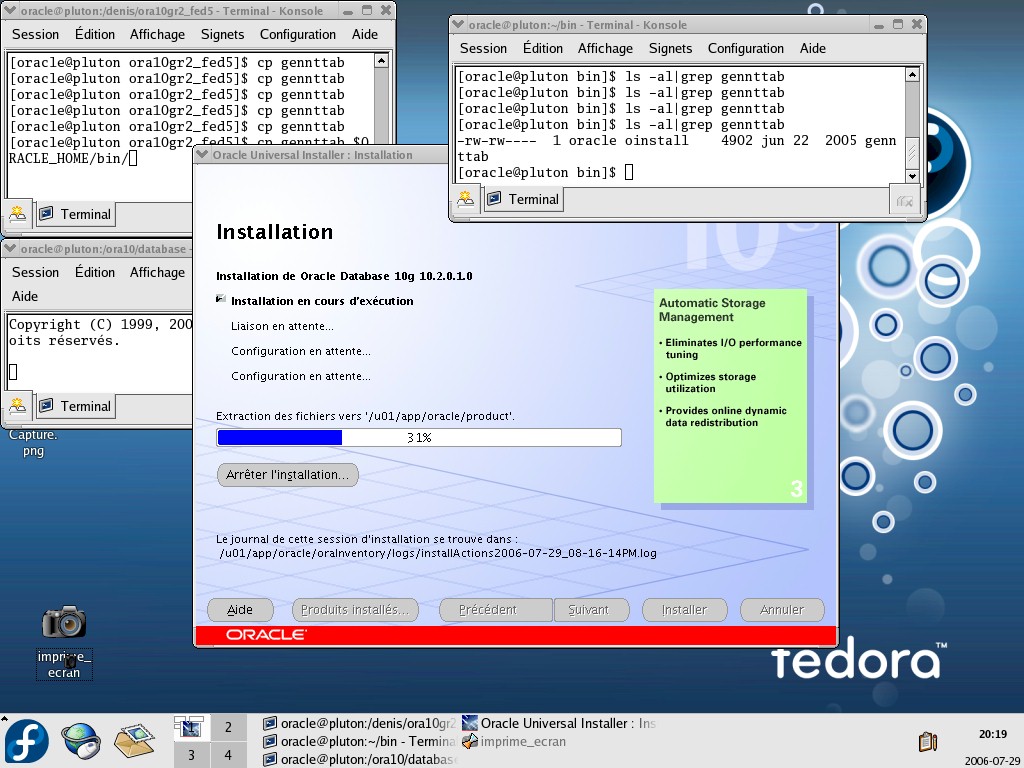Click new session icon in ~/bin Konsole
1024x768 pixels.
click(466, 199)
